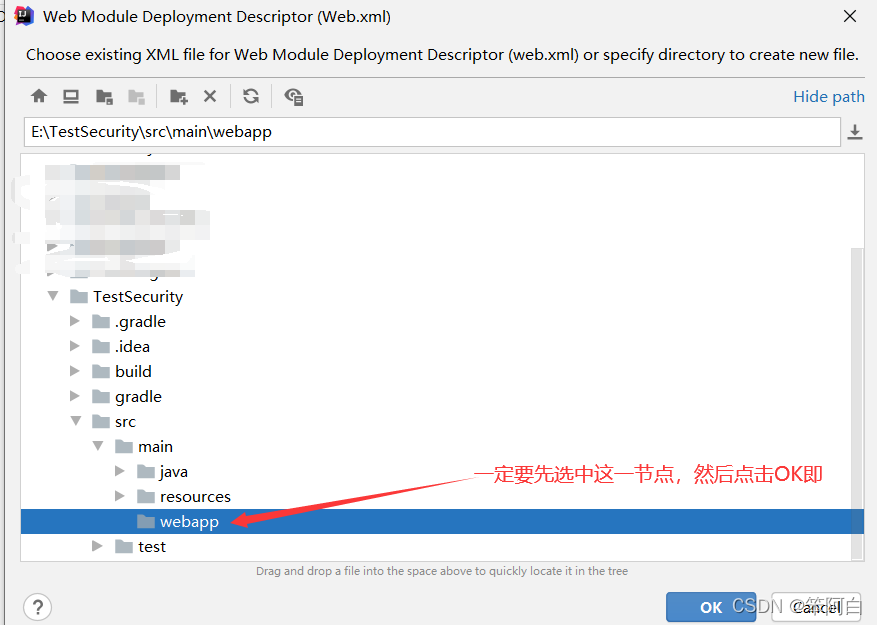Edit the path text field

432,132
